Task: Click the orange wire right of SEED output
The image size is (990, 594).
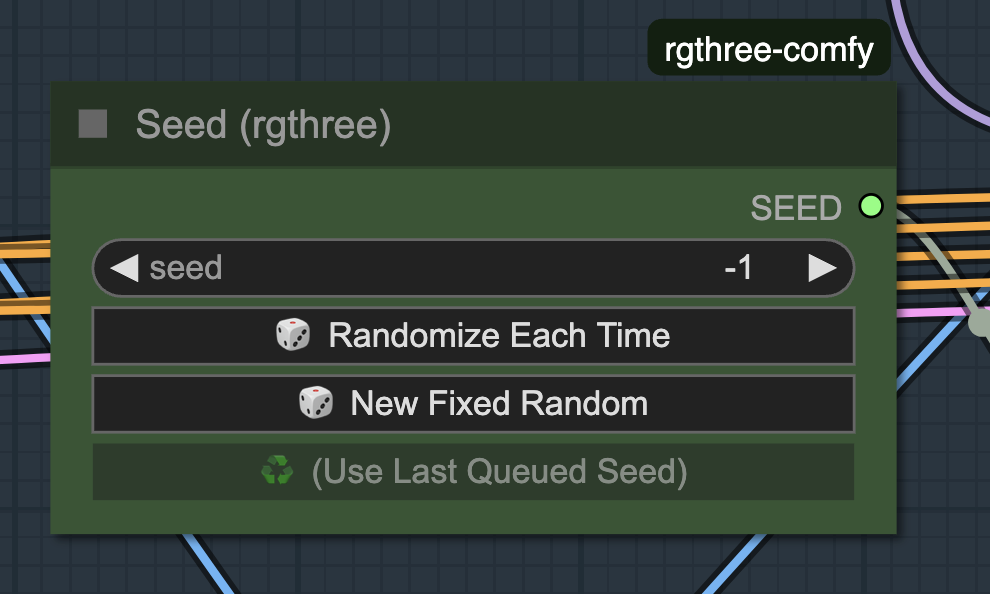Action: point(940,200)
